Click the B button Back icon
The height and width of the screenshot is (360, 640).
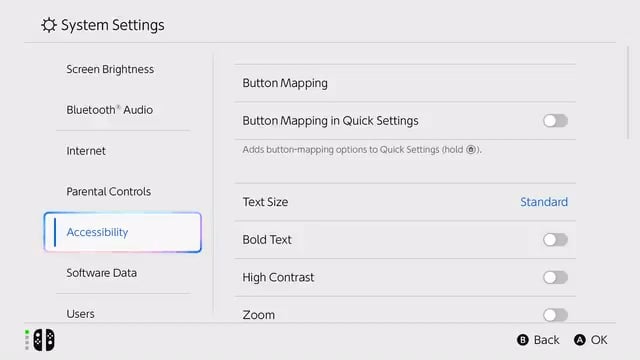(522, 340)
